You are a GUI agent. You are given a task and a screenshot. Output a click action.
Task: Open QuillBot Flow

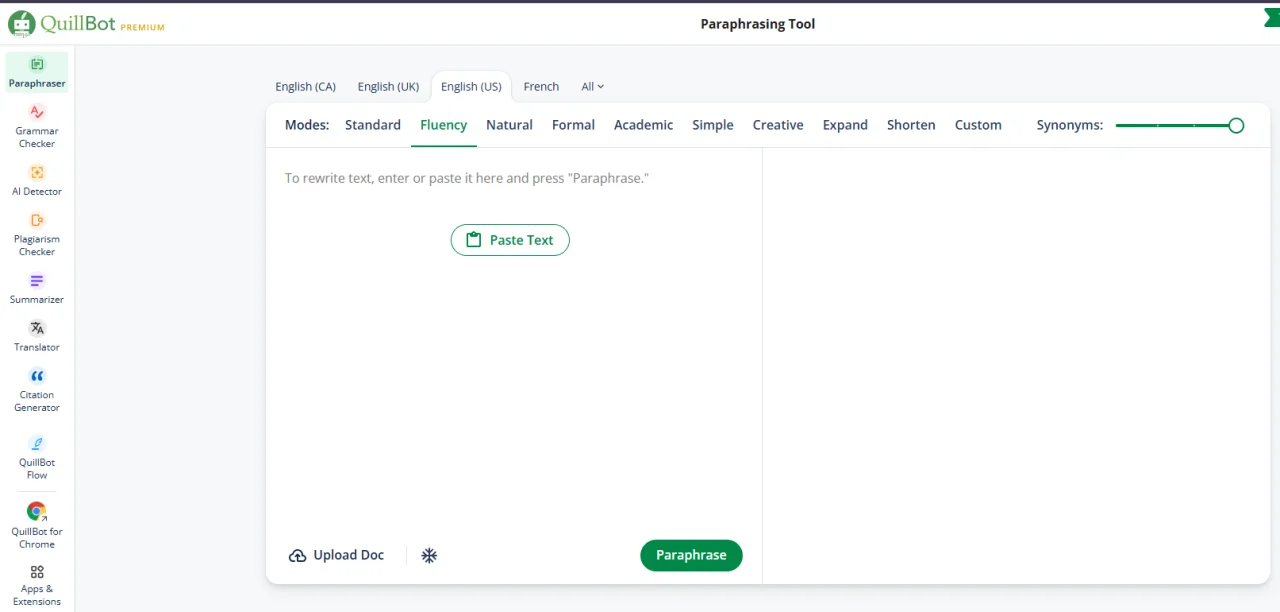[x=37, y=458]
